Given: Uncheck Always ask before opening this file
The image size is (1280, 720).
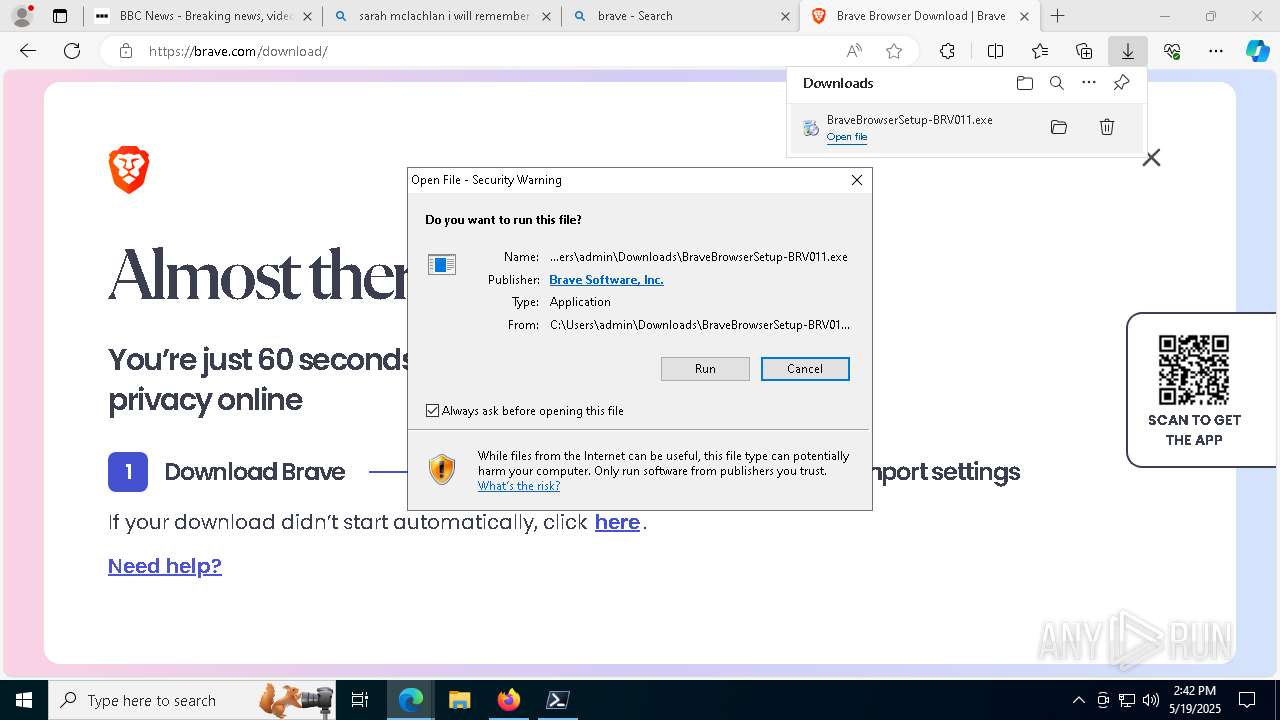Looking at the screenshot, I should click(x=433, y=411).
